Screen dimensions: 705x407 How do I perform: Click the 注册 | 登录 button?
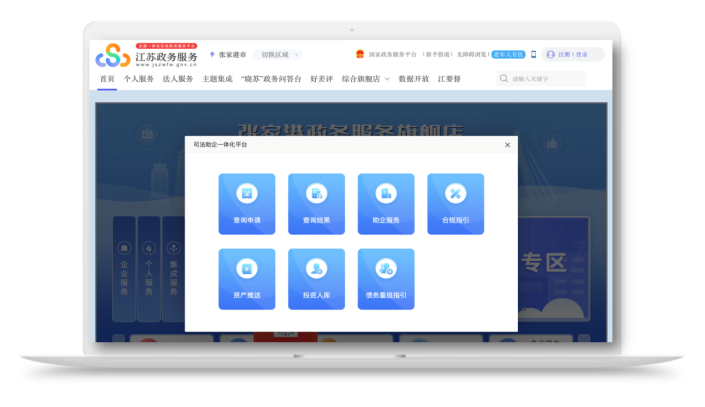pos(572,55)
